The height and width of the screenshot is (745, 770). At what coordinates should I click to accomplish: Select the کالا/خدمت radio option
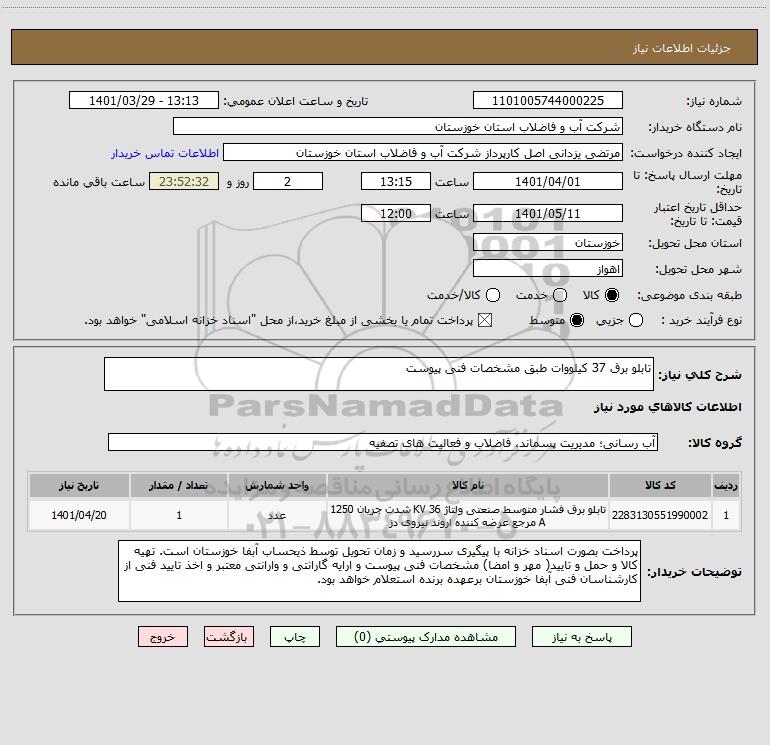(x=493, y=295)
